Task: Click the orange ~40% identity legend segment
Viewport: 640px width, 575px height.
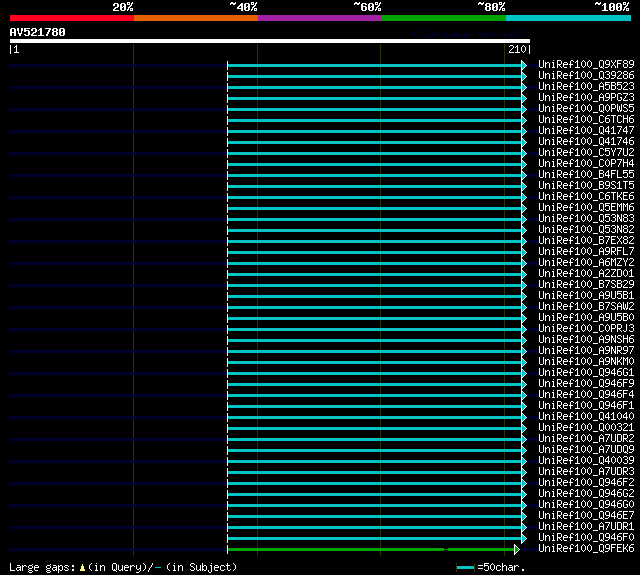Action: click(x=196, y=18)
